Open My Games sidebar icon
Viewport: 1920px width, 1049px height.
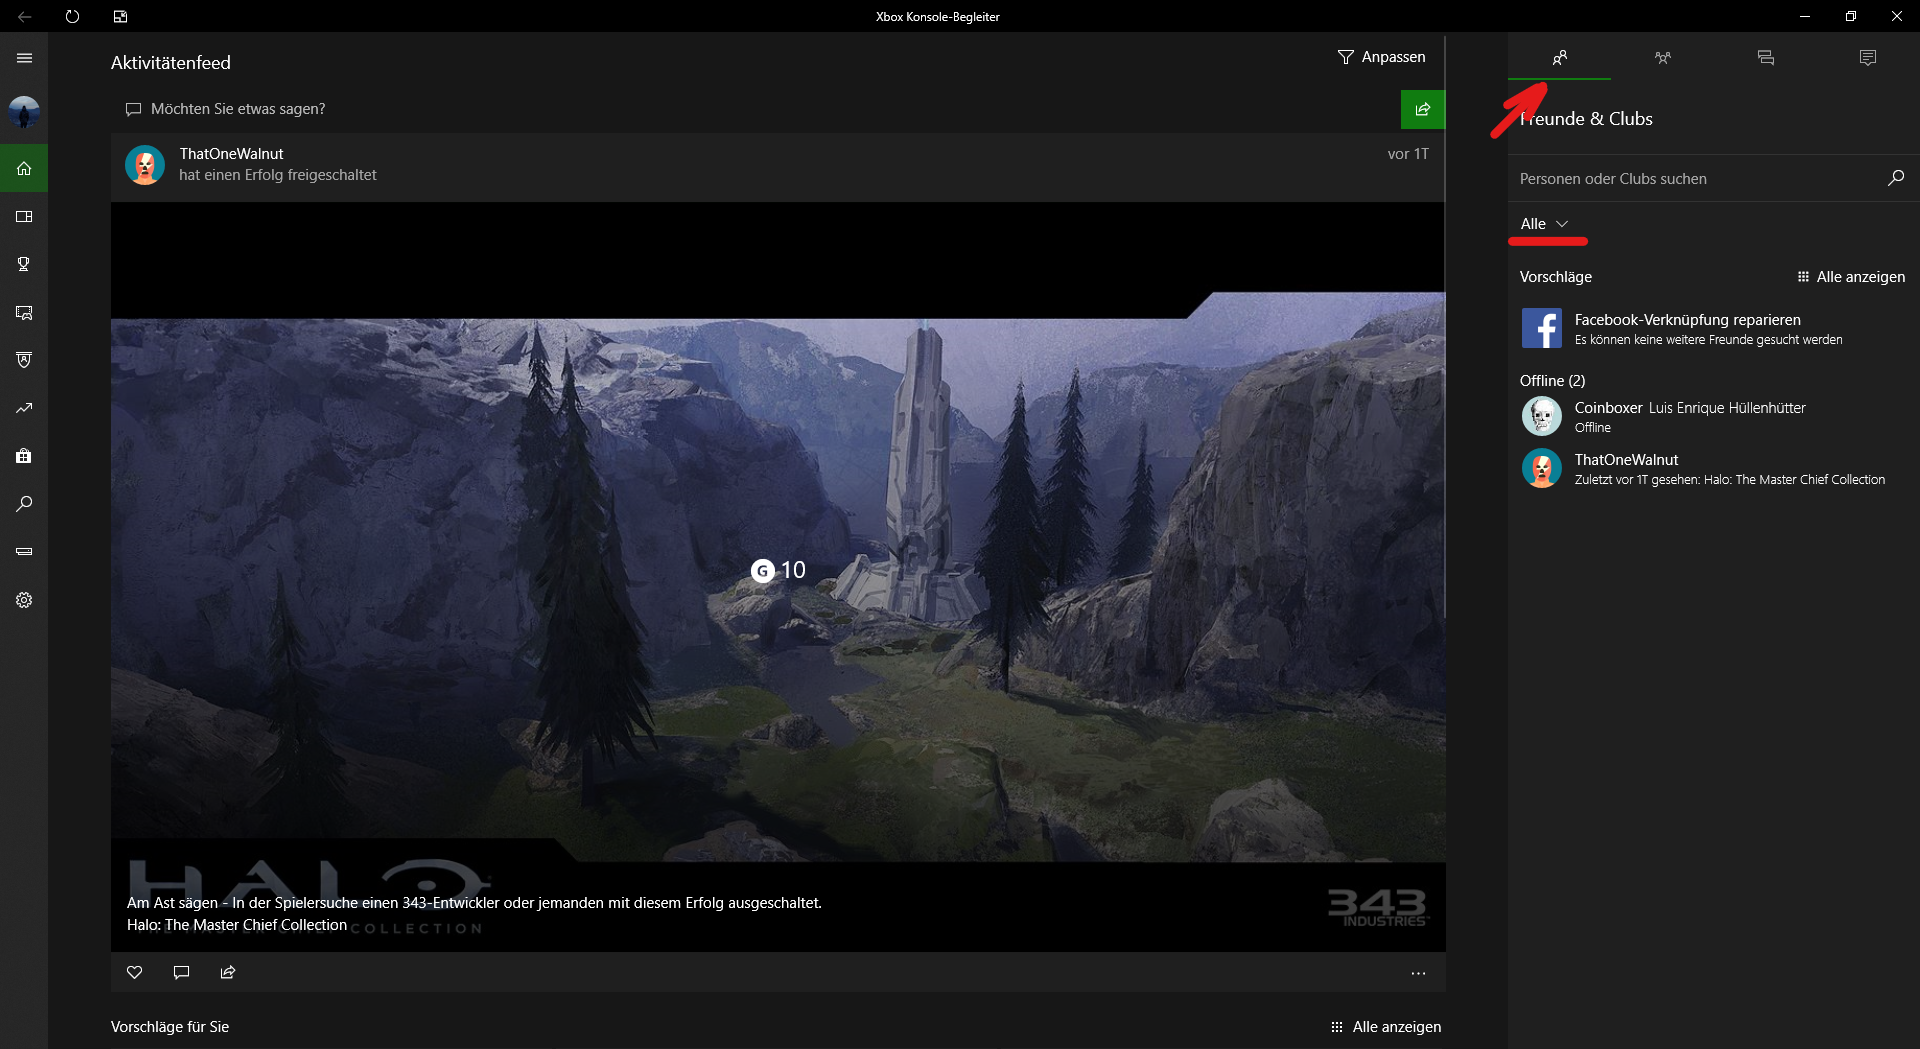point(24,216)
